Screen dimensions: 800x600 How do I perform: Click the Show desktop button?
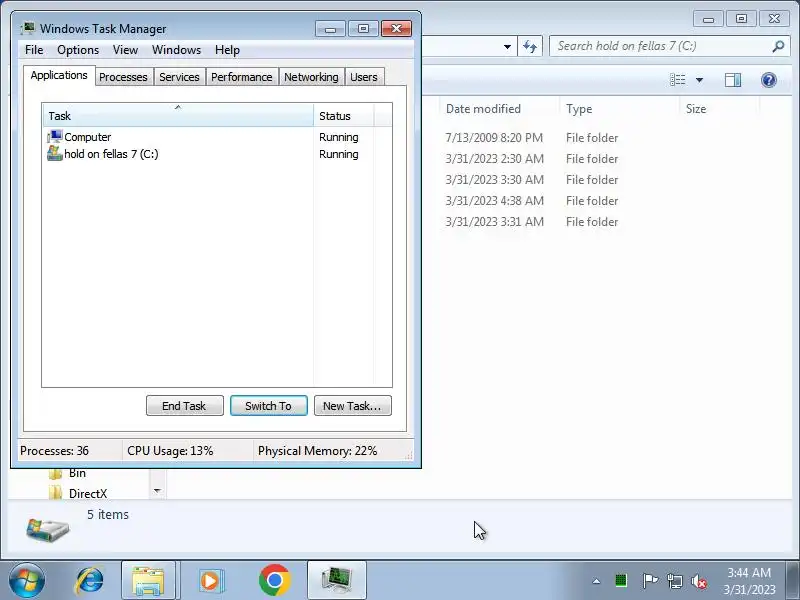793,581
